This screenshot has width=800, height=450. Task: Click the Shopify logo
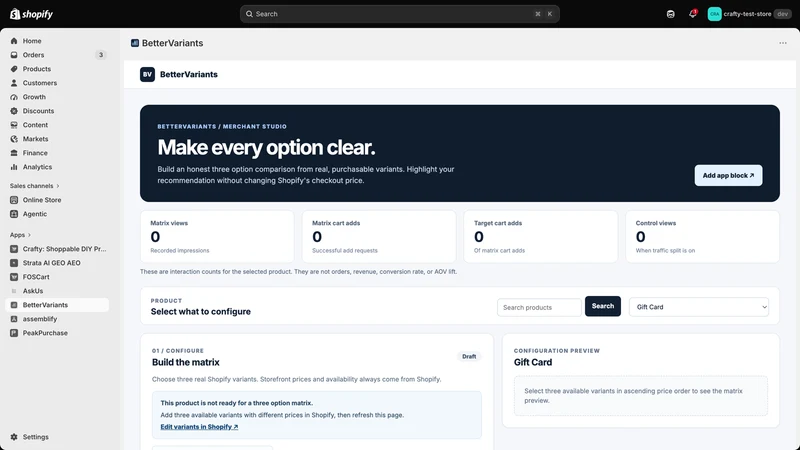[32, 14]
